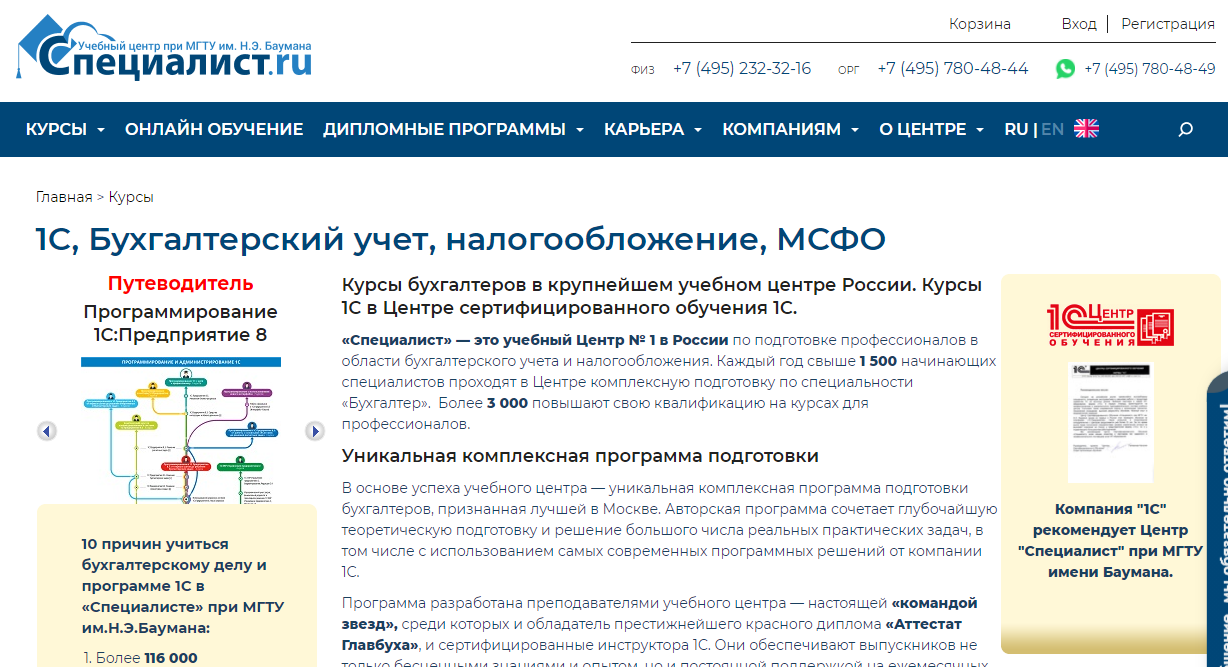Click the UK flag icon
This screenshot has height=667, width=1228.
[1086, 129]
